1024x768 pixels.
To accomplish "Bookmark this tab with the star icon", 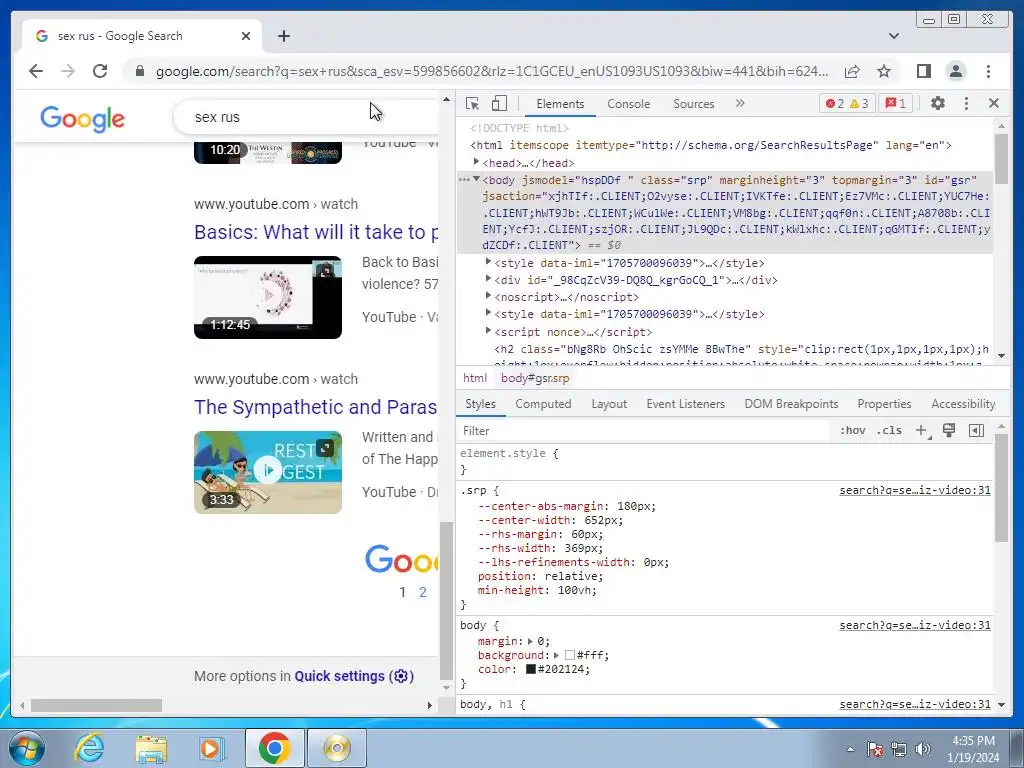I will (x=884, y=71).
